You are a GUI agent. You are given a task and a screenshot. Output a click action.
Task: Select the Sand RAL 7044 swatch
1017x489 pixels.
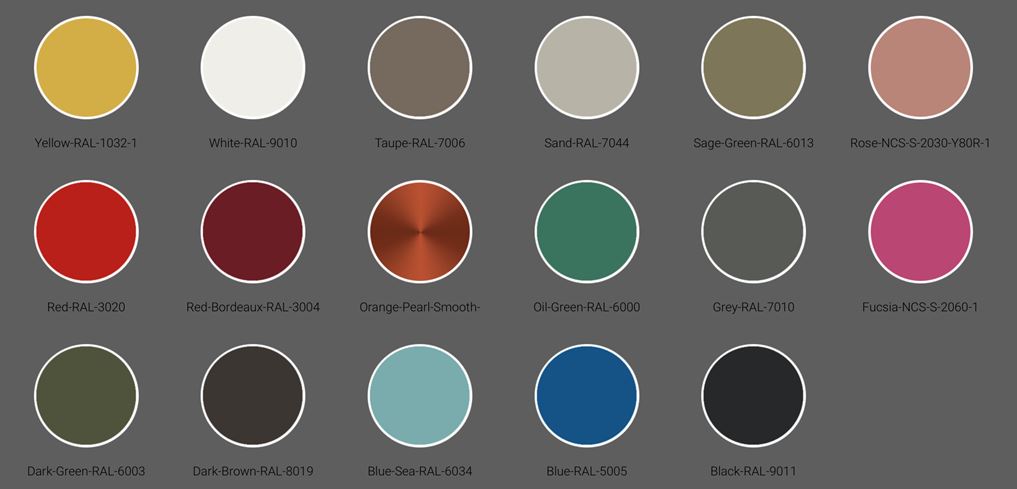pyautogui.click(x=587, y=68)
